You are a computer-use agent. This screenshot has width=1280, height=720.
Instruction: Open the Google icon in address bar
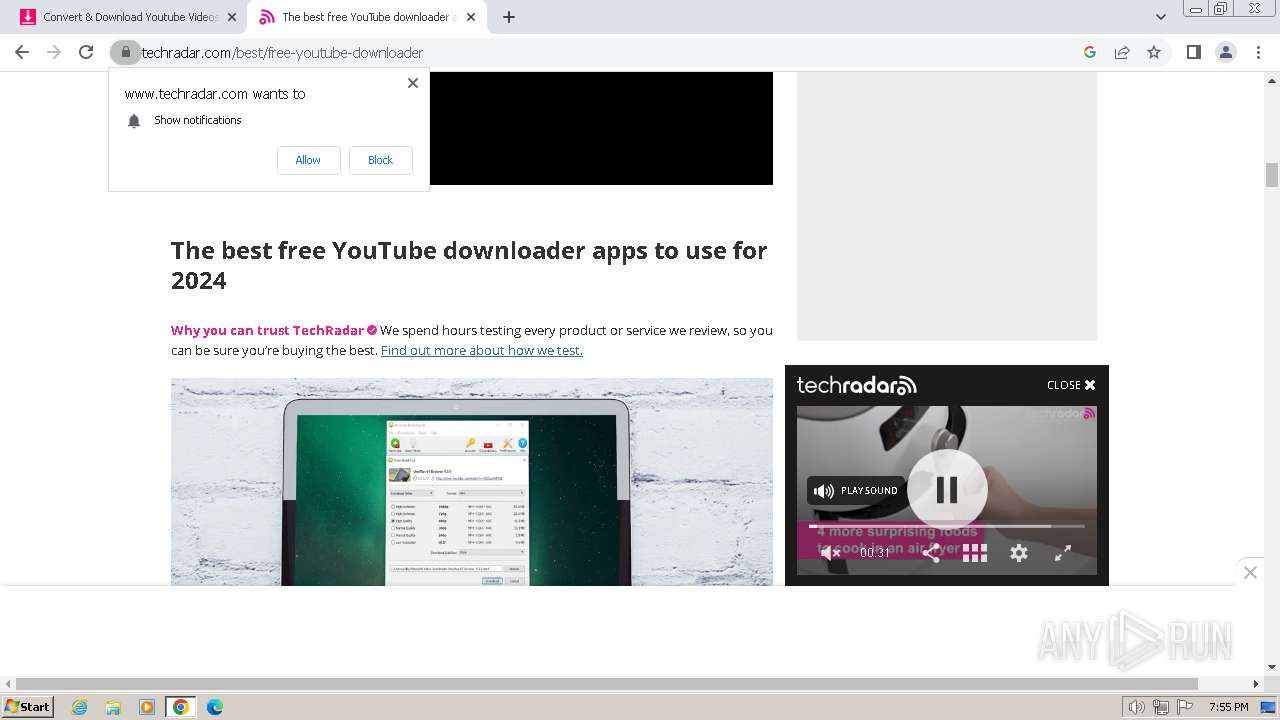pyautogui.click(x=1090, y=52)
